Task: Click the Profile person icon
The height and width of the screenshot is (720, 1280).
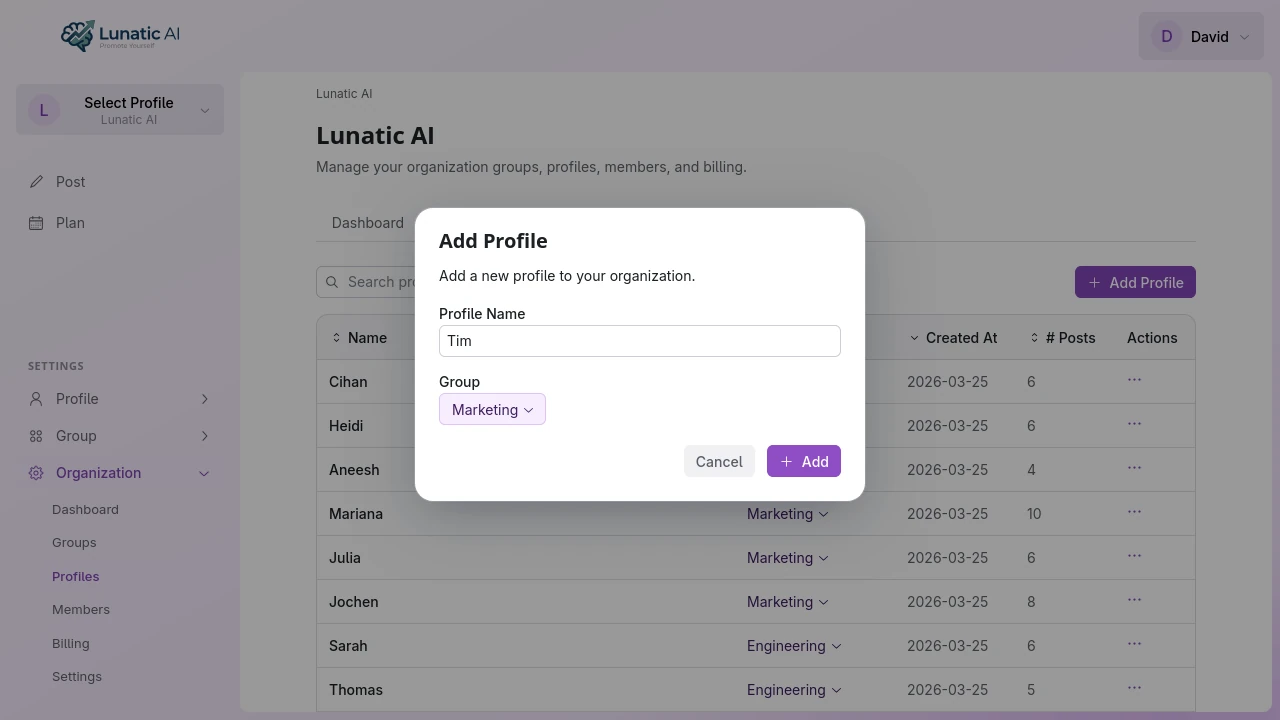Action: pyautogui.click(x=36, y=398)
